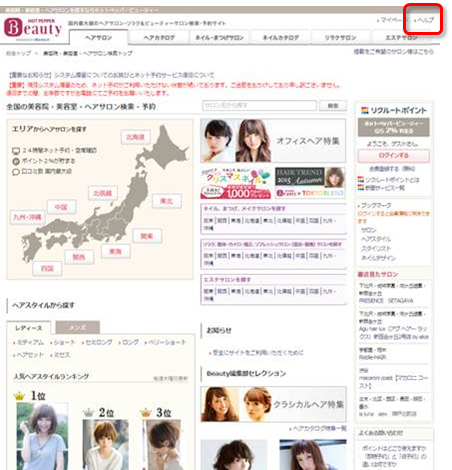Click the リクルートポイント logo icon
This screenshot has width=452, height=470.
(x=365, y=110)
